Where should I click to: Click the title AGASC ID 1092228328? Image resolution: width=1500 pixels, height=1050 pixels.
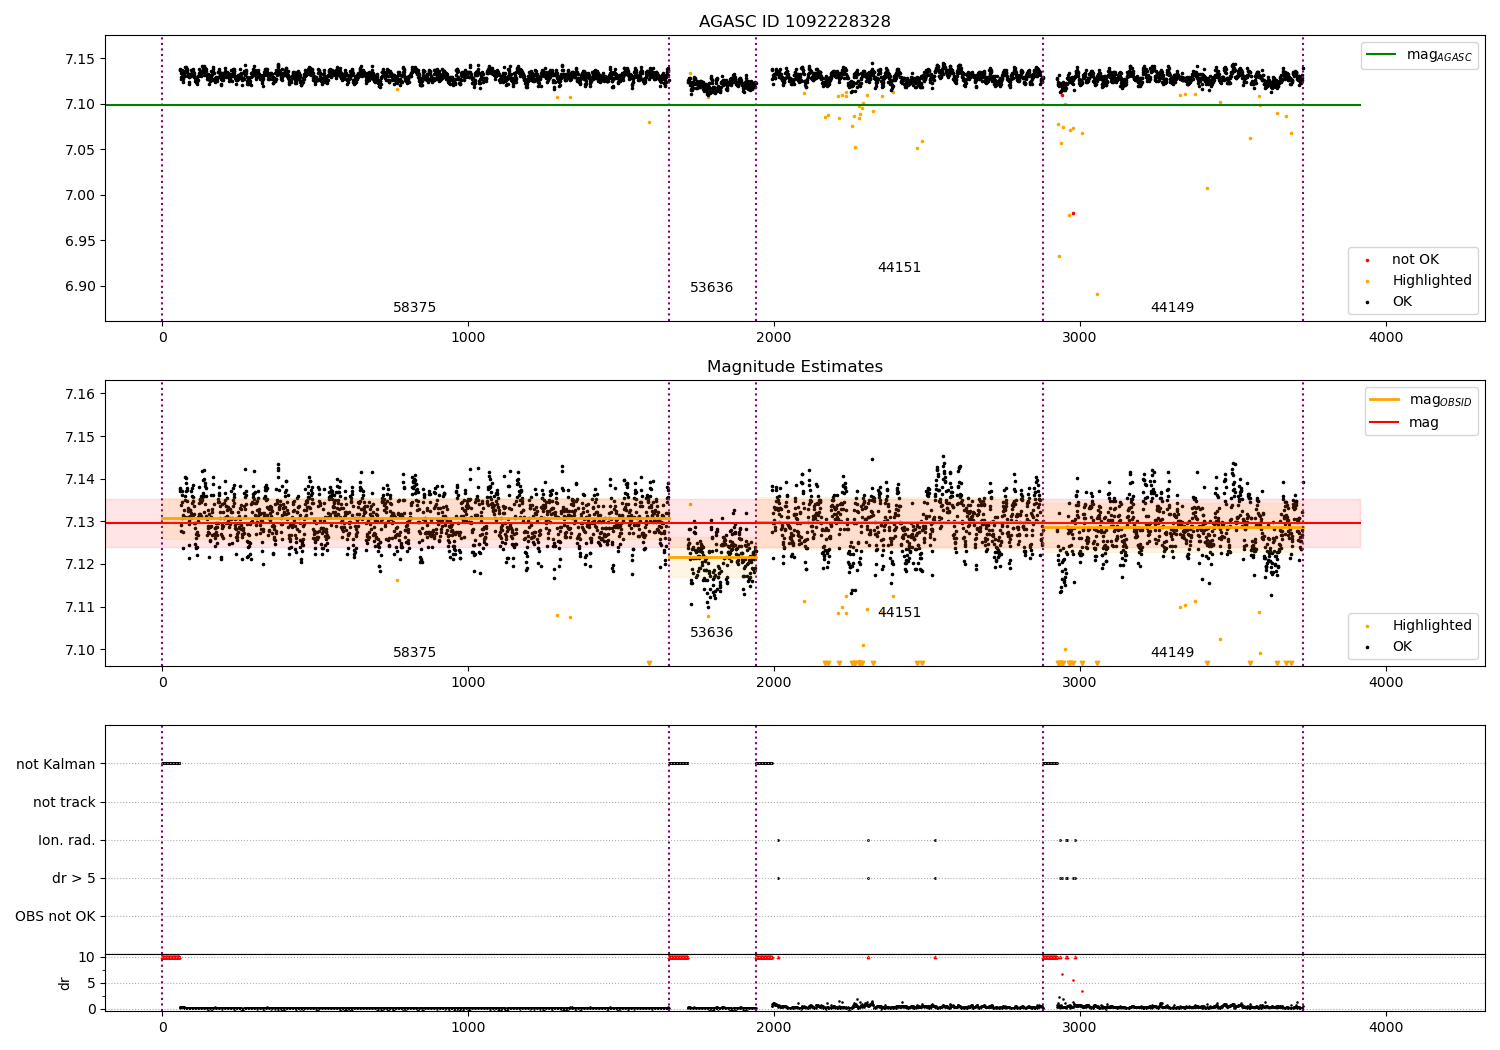click(794, 22)
